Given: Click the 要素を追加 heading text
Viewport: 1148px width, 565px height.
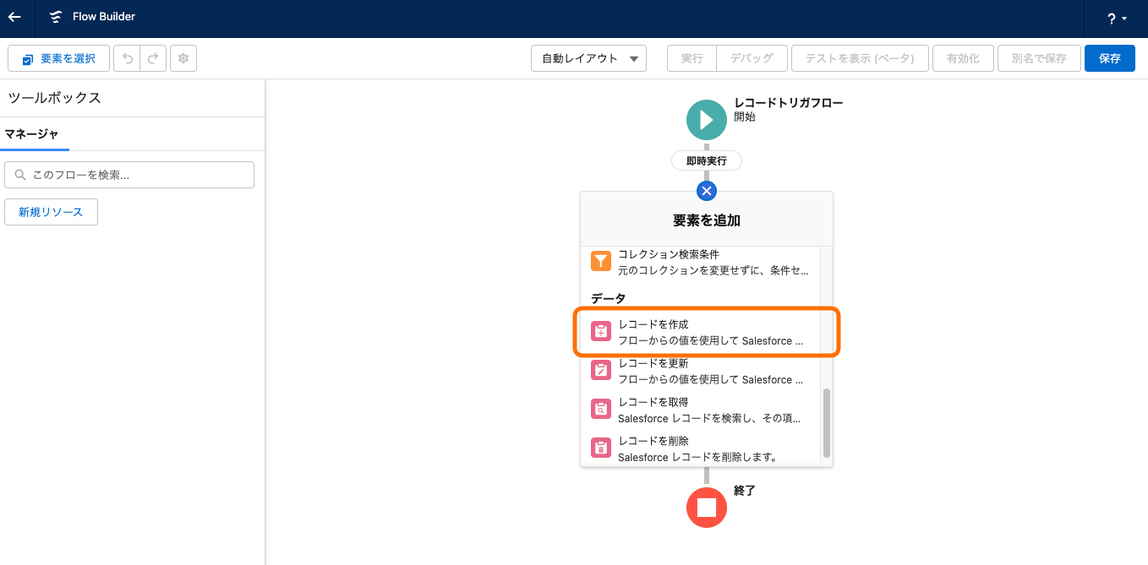Looking at the screenshot, I should [707, 220].
